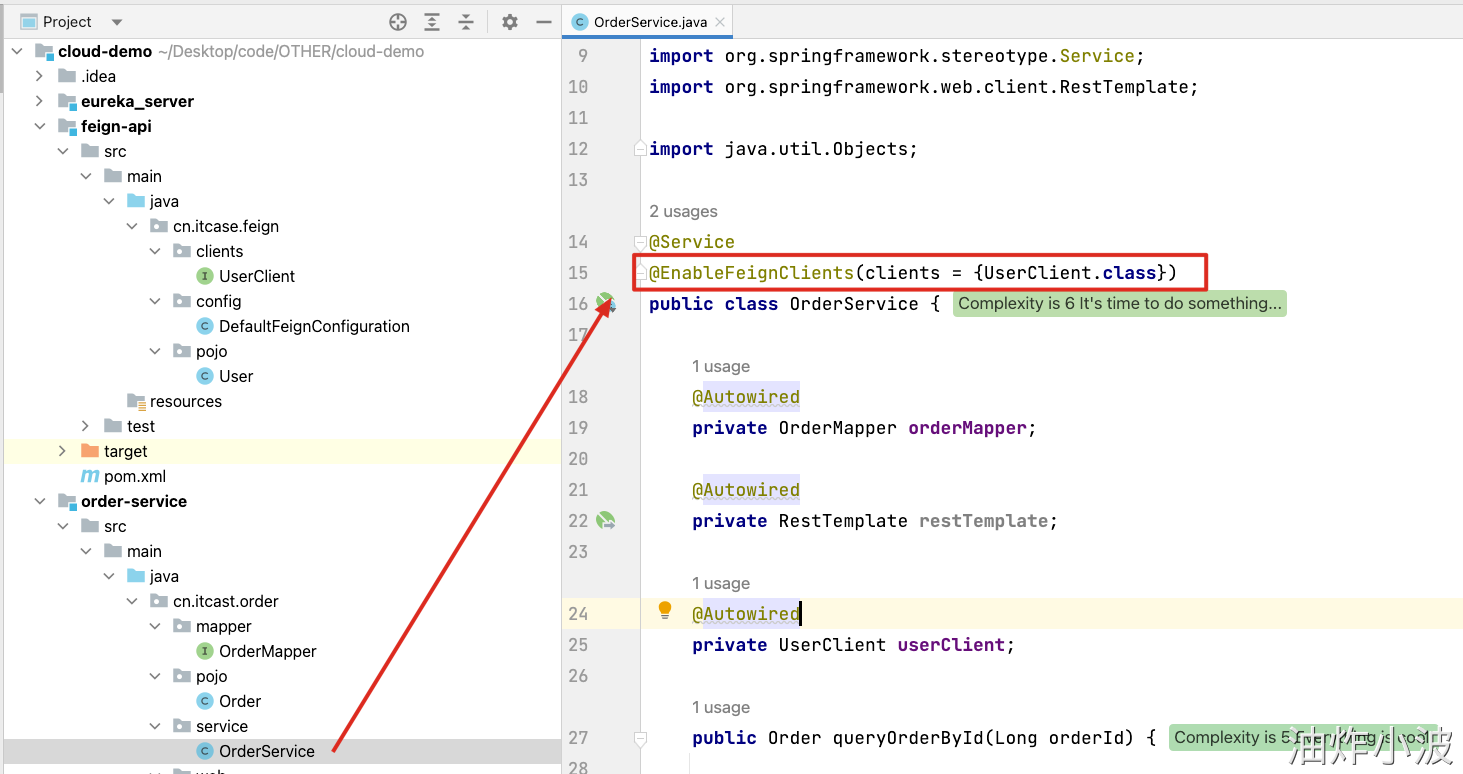This screenshot has height=774, width=1463.
Task: Select UserClient interface in project tree
Action: click(257, 276)
